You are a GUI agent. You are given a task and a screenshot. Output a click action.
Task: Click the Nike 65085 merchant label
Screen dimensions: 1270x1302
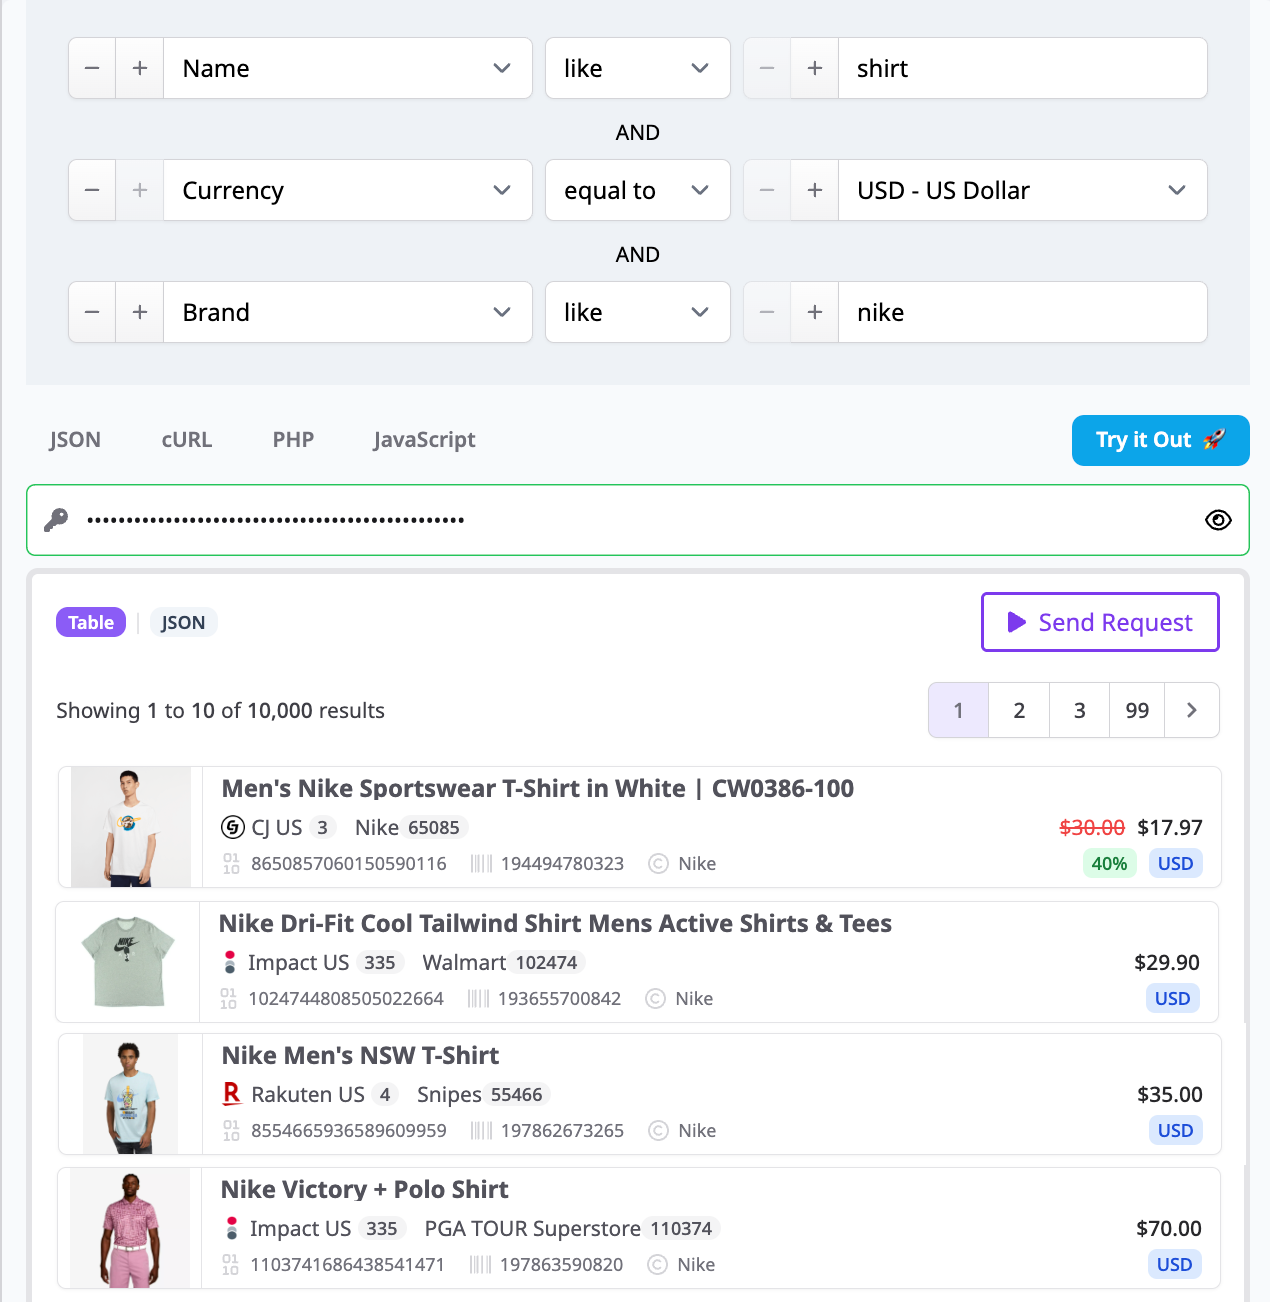(x=411, y=827)
